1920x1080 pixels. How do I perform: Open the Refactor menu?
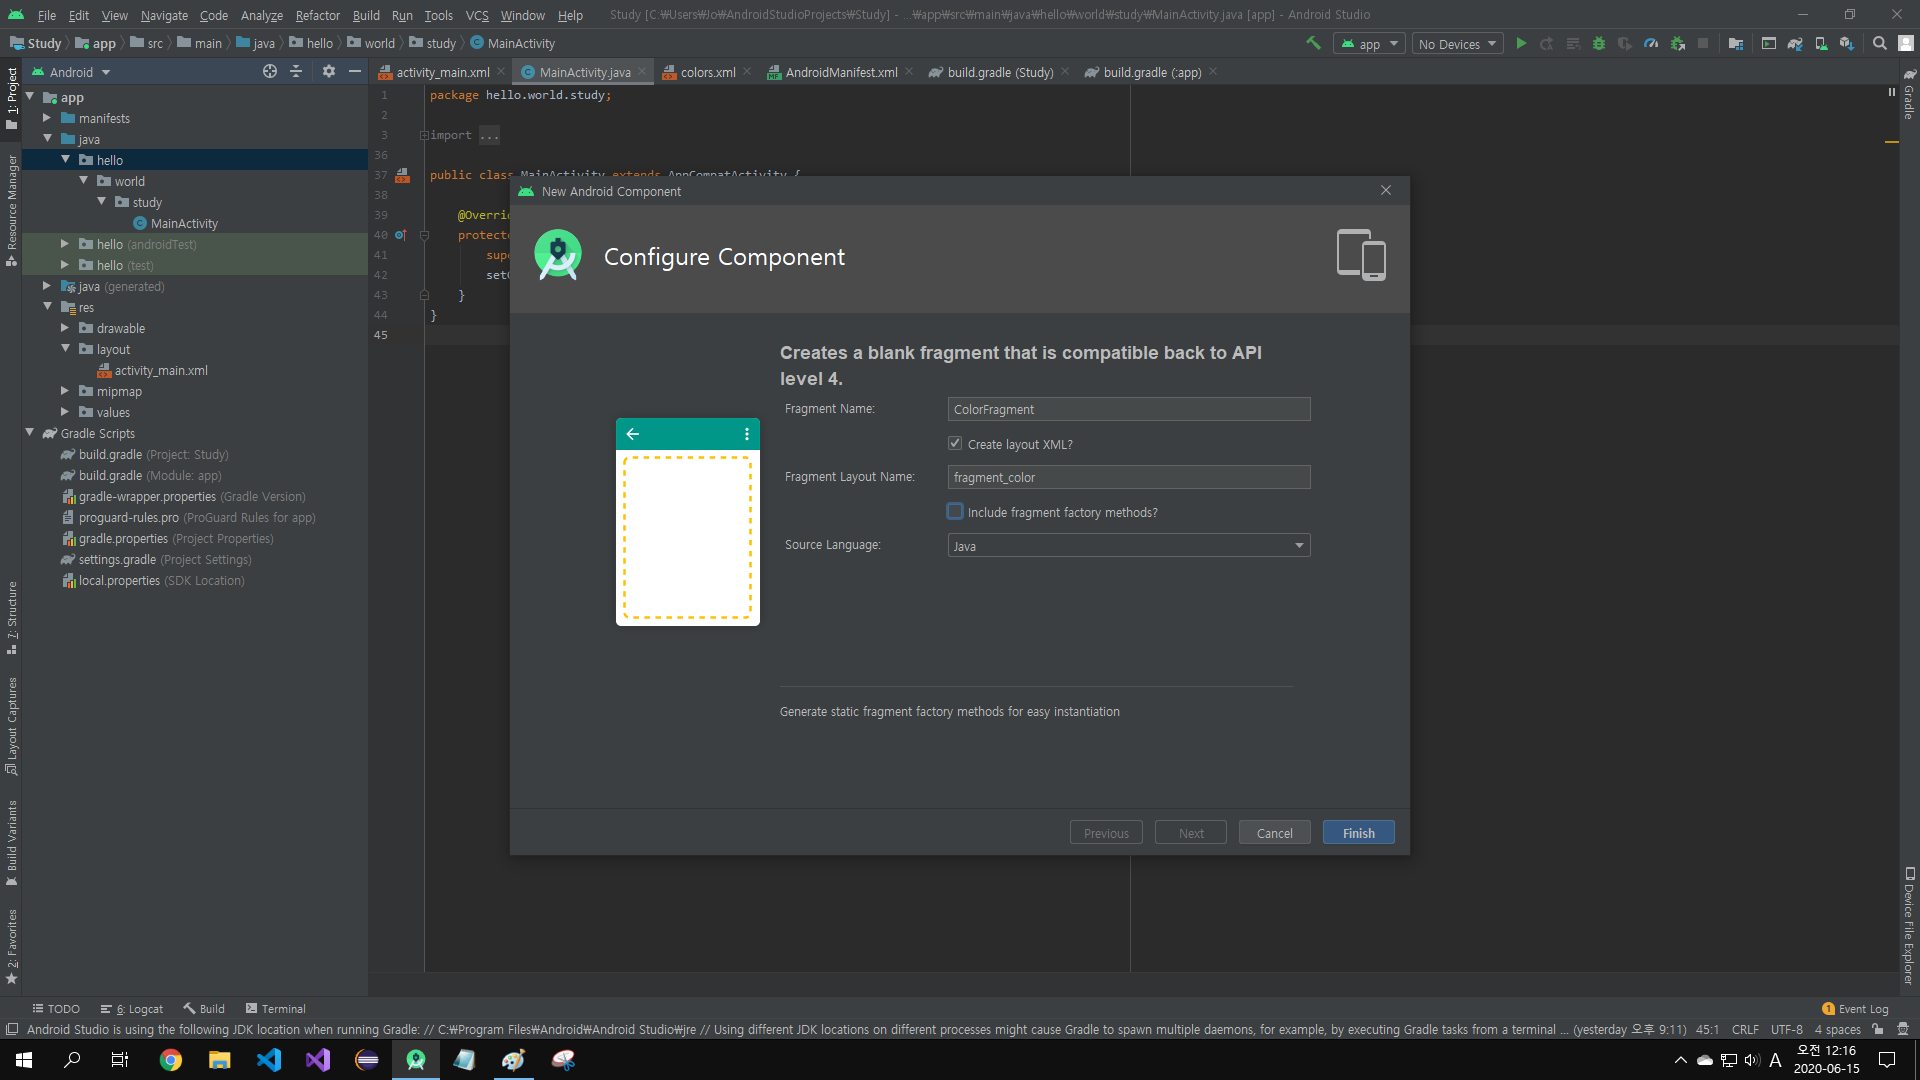pyautogui.click(x=317, y=15)
